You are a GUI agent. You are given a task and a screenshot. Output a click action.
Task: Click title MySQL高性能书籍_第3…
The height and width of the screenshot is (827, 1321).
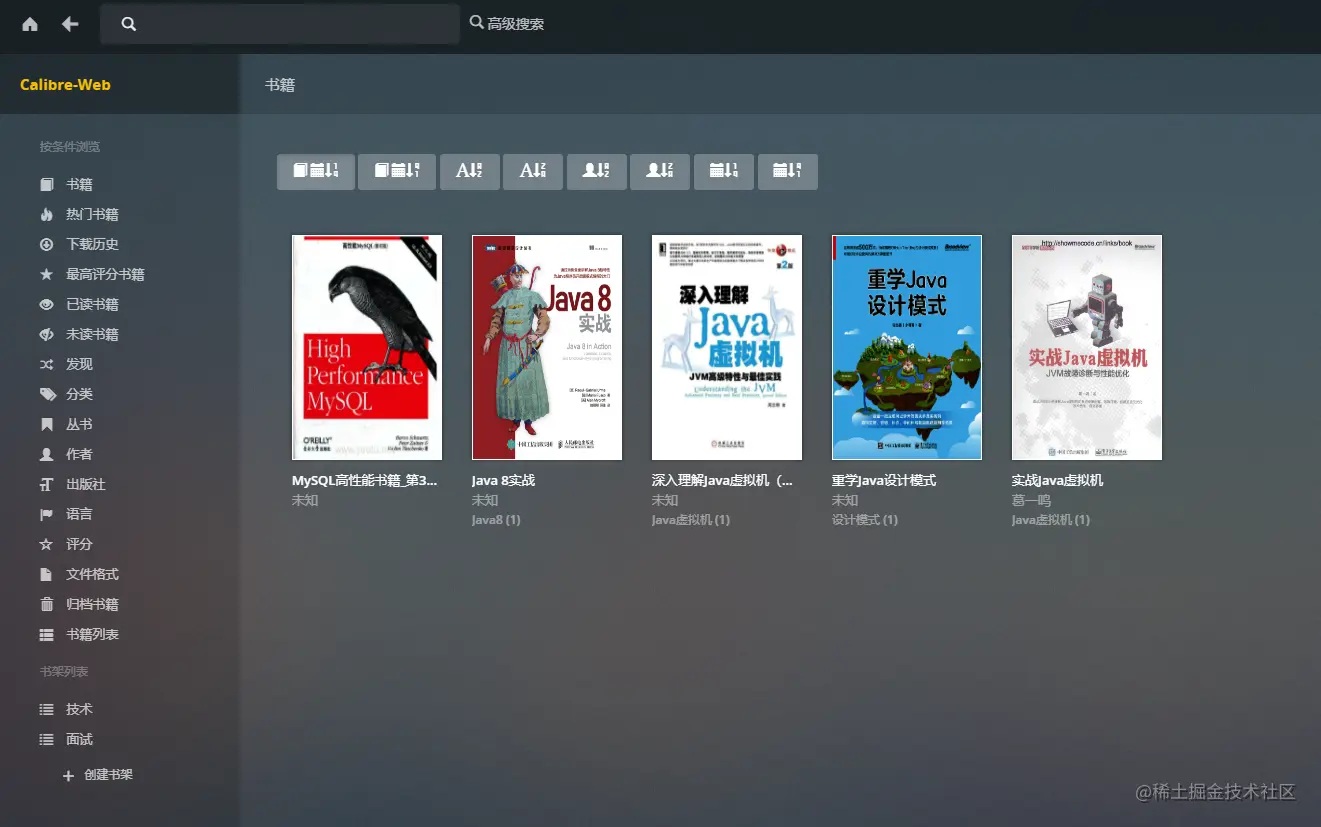coord(365,480)
